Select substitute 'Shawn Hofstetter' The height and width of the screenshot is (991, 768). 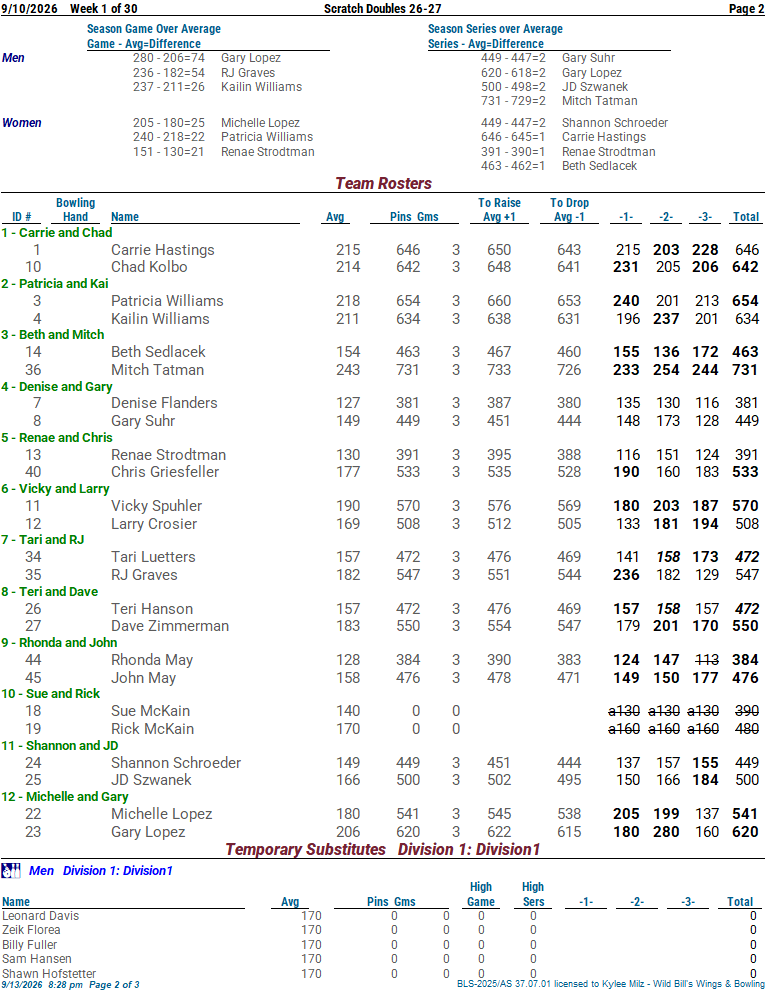pos(49,973)
